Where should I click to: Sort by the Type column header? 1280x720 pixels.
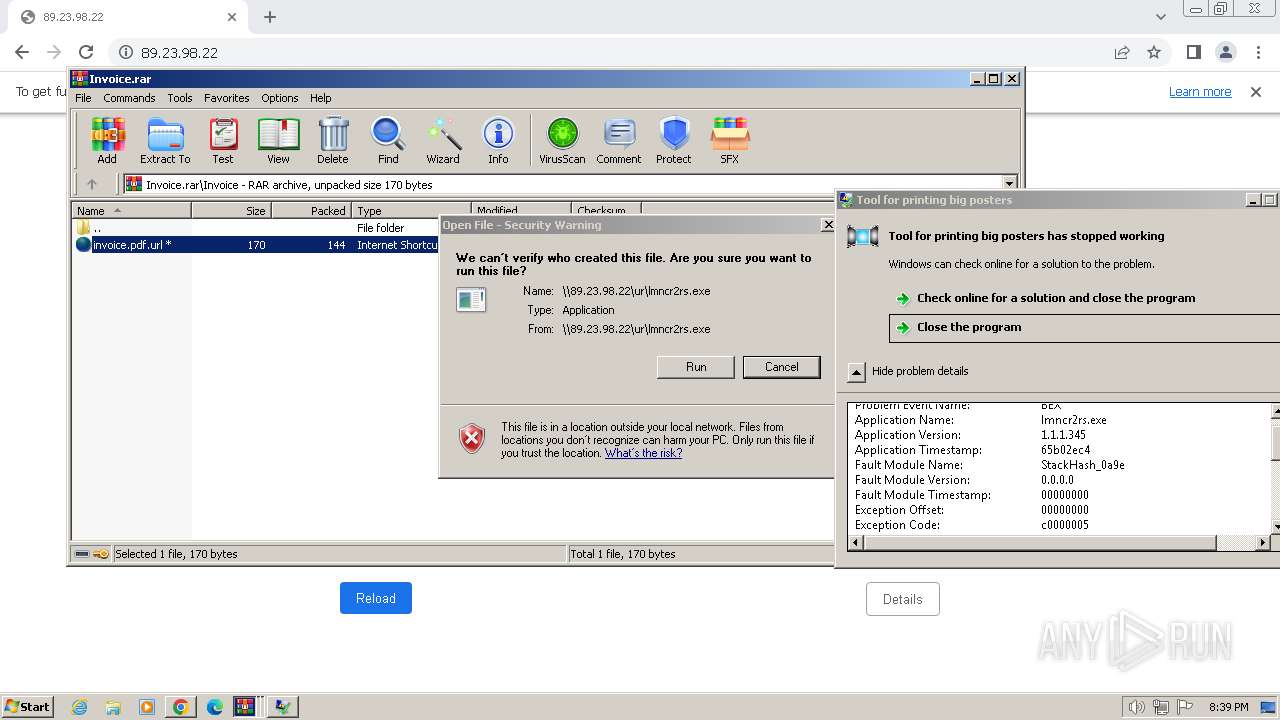[x=411, y=211]
